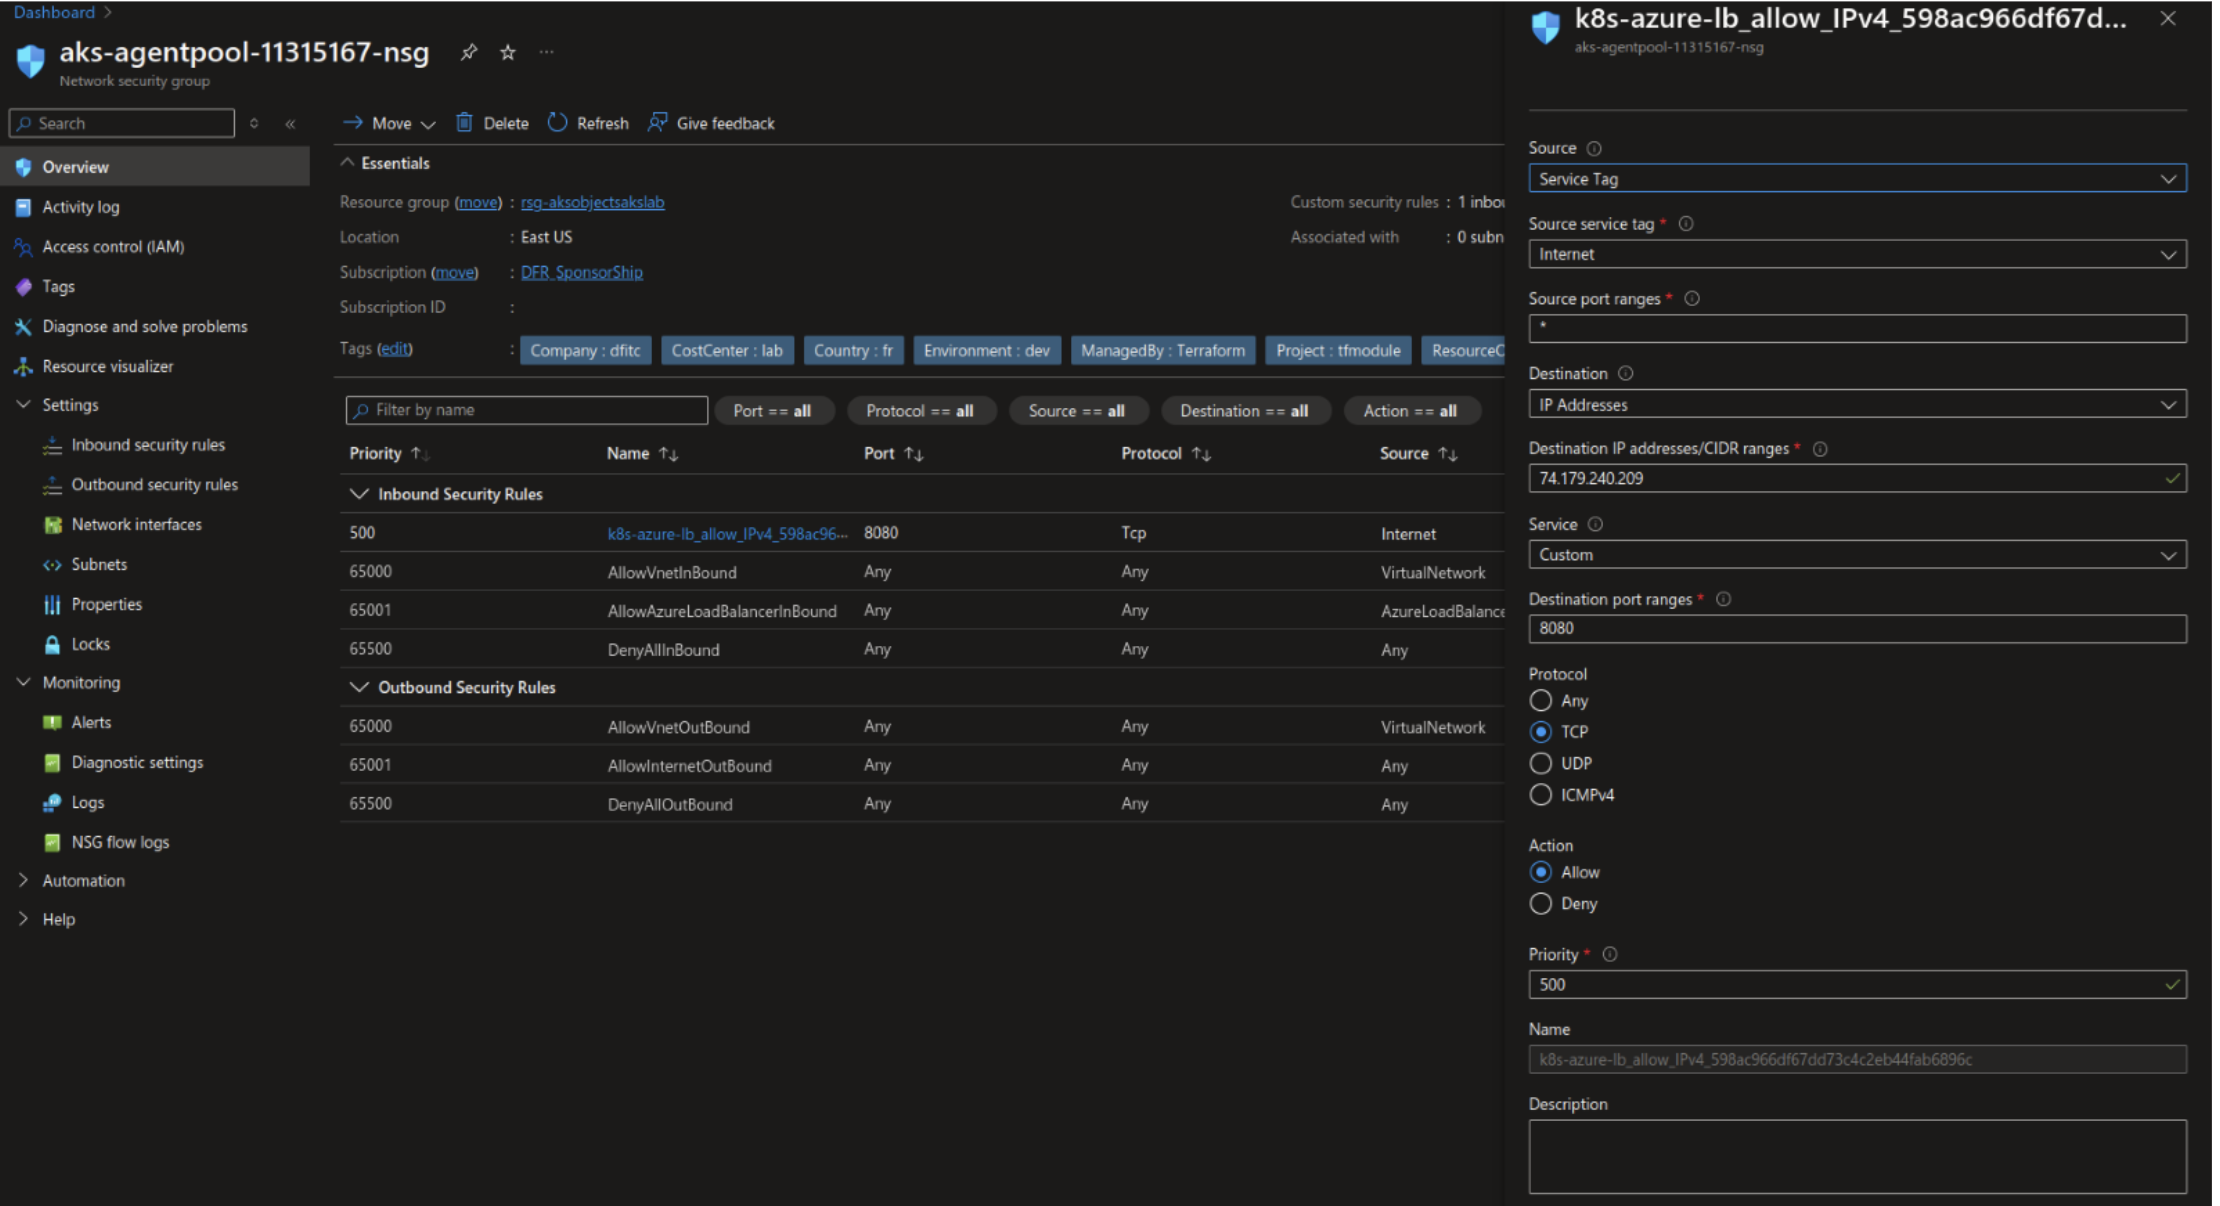The image size is (2220, 1206).
Task: Open Resource visualizer from the sidebar
Action: click(x=106, y=366)
